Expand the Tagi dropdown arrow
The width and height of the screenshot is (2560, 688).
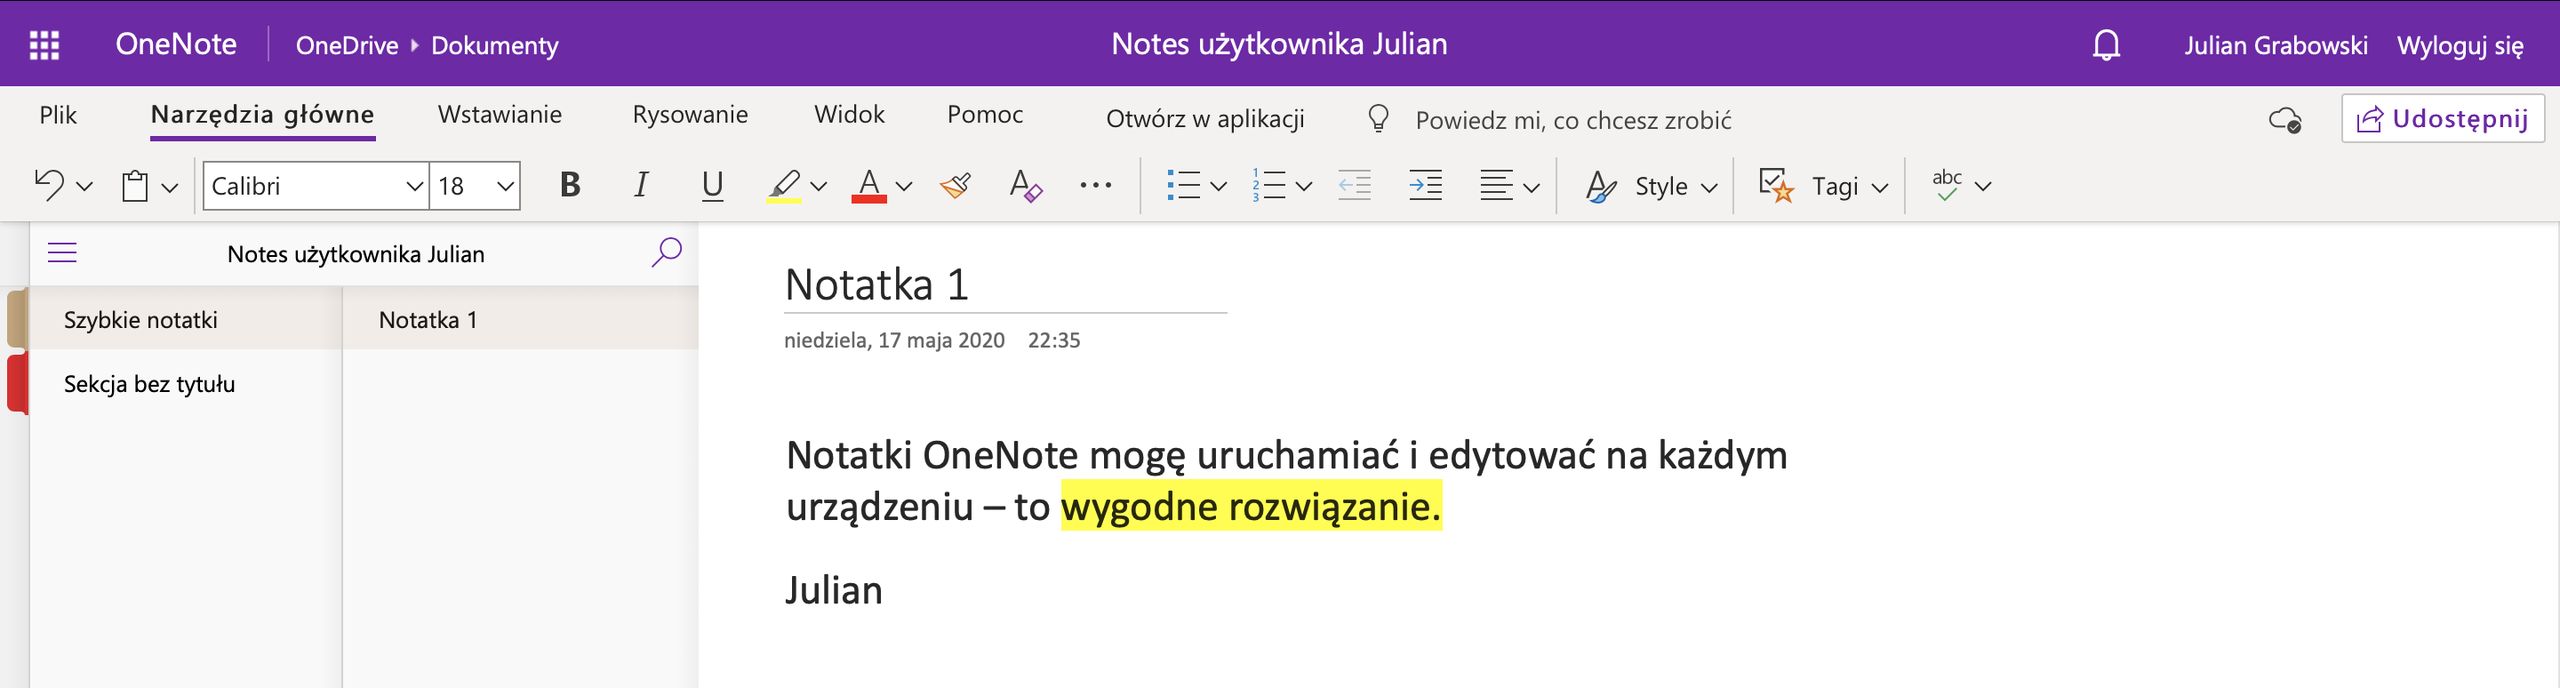[1880, 186]
